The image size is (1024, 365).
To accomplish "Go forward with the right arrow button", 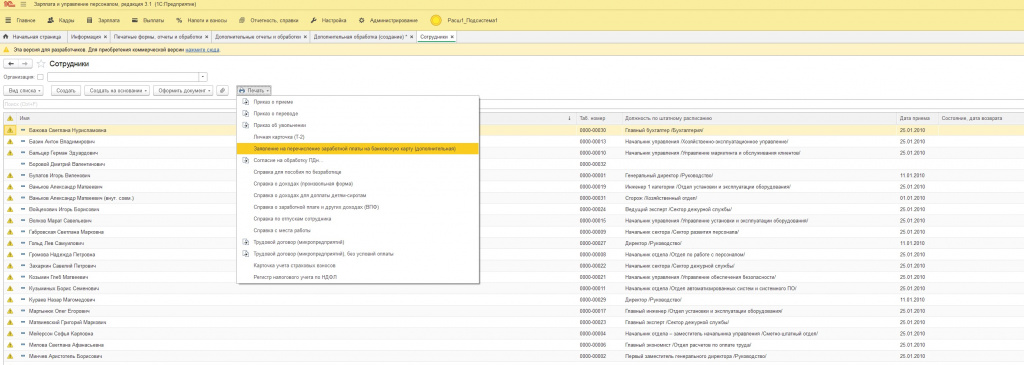I will tap(25, 64).
